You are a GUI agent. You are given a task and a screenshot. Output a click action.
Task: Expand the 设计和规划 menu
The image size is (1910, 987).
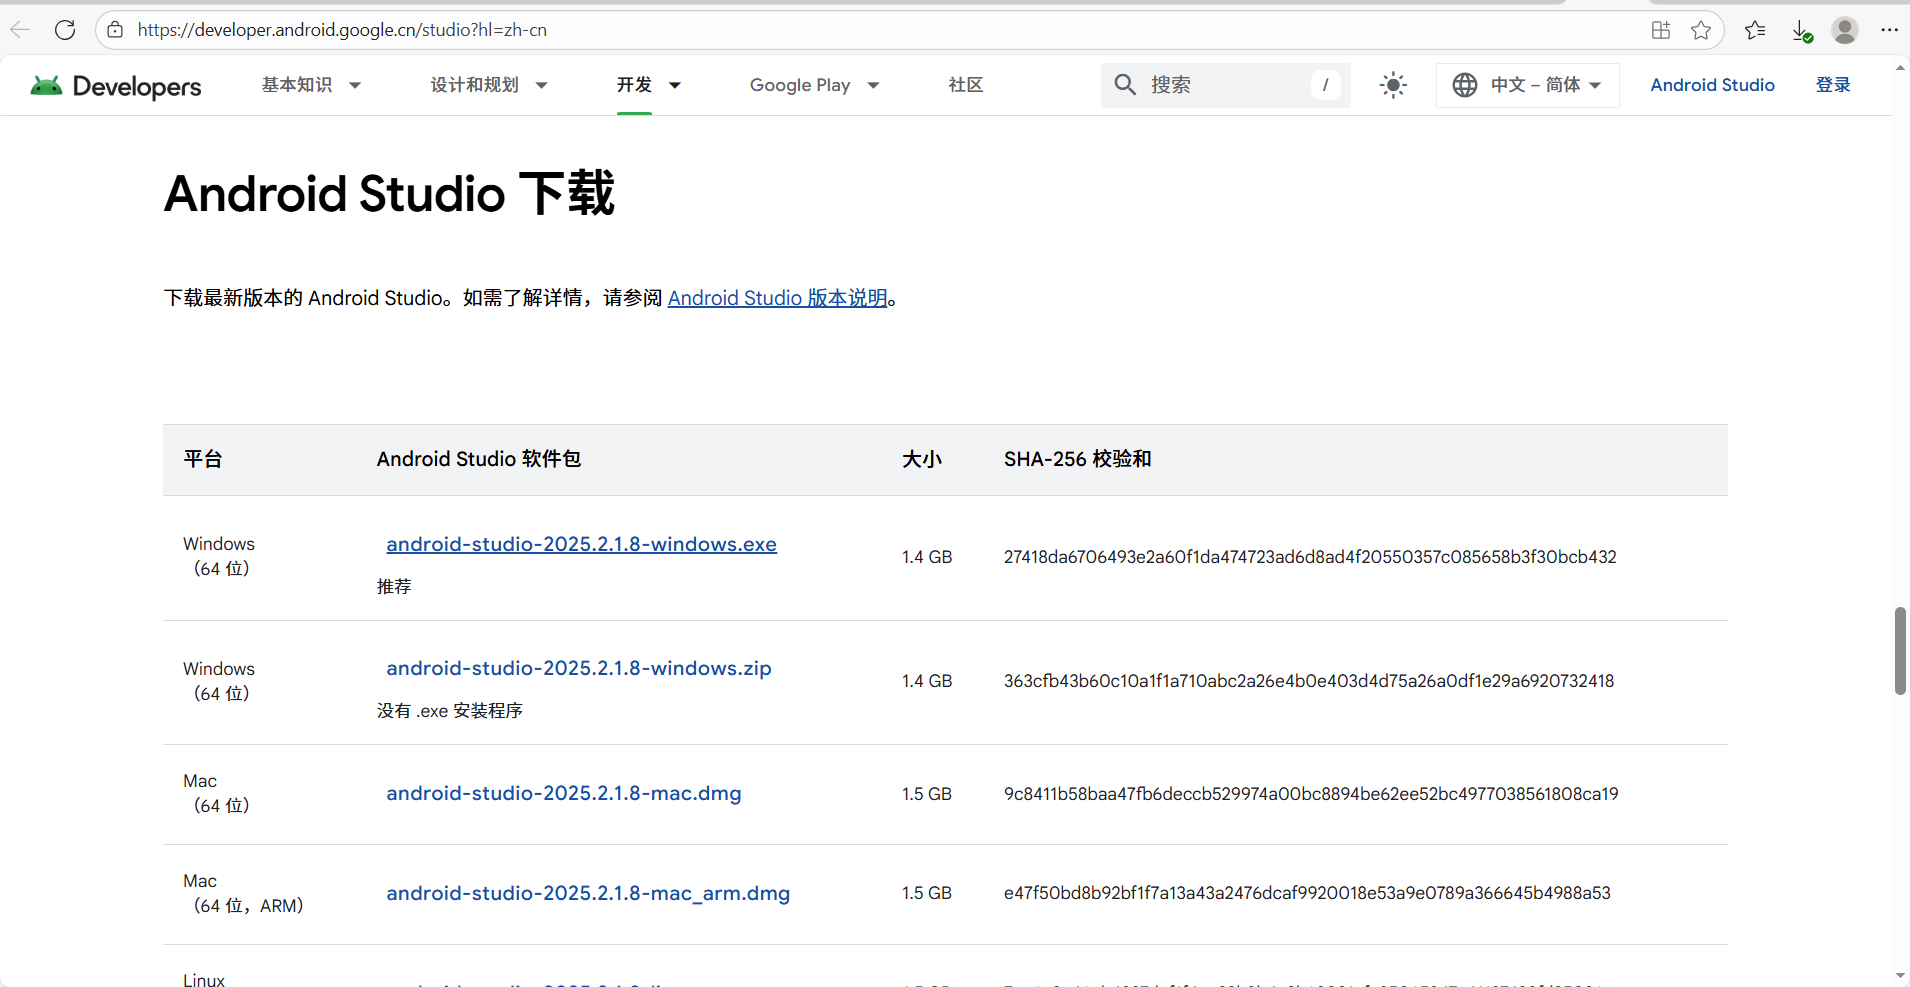[542, 86]
